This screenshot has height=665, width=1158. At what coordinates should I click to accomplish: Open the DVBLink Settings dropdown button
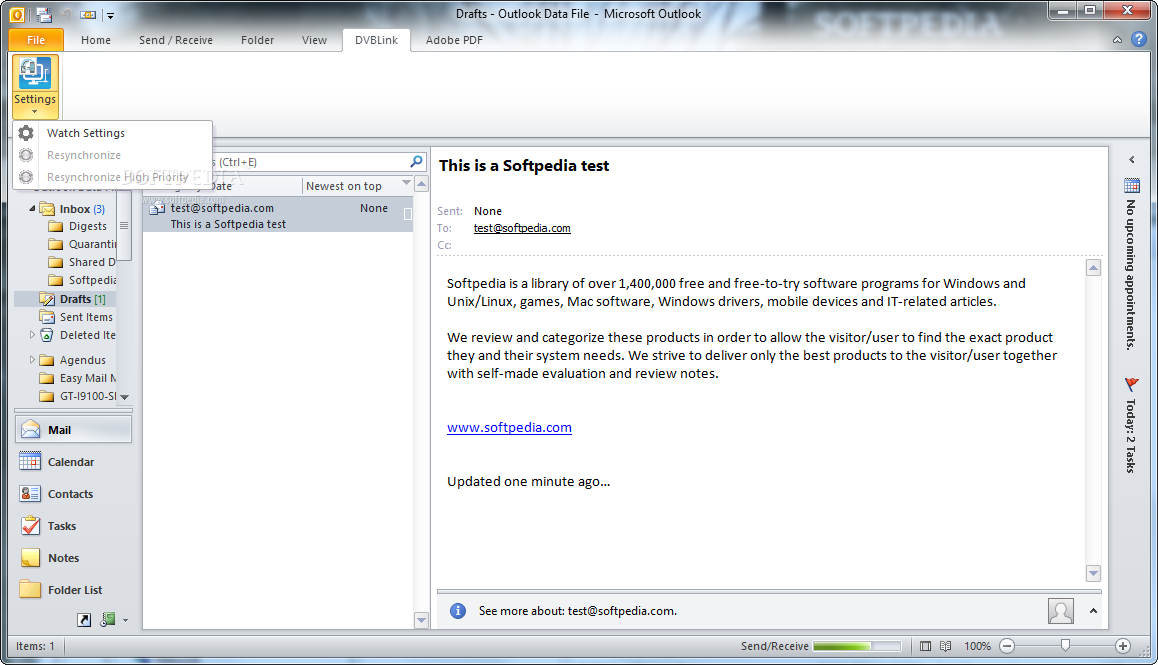[x=35, y=86]
